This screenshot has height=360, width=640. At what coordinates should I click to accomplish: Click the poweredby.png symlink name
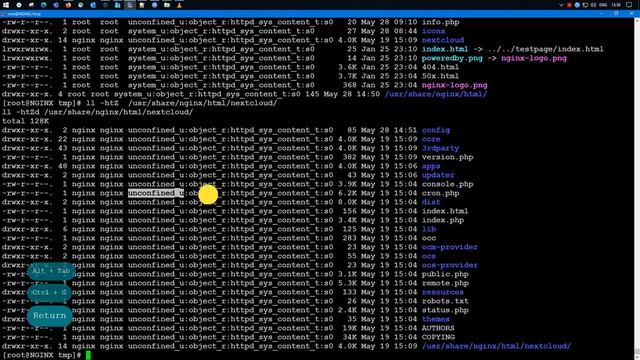(x=452, y=58)
